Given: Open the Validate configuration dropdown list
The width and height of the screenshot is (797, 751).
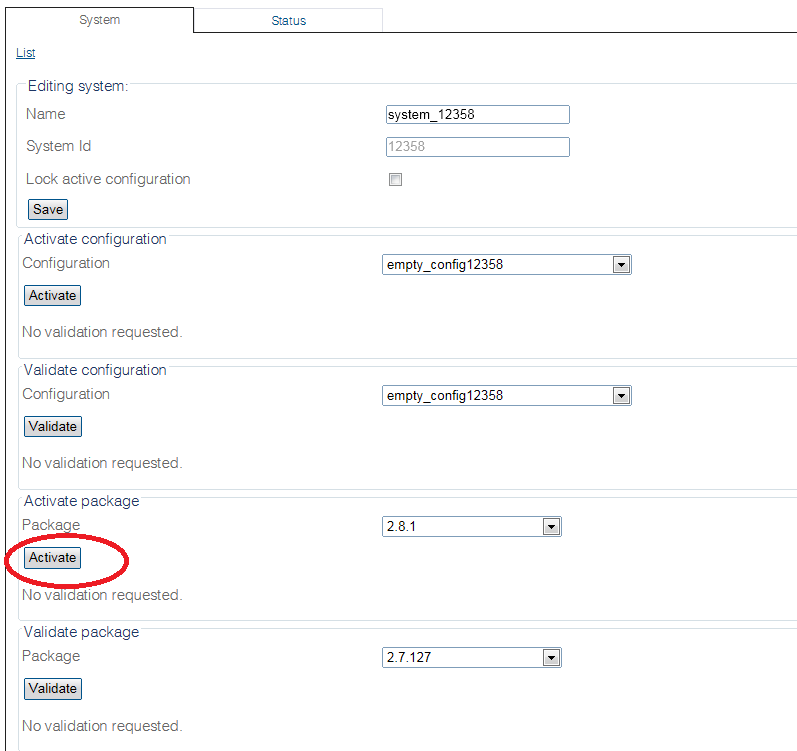Looking at the screenshot, I should pyautogui.click(x=497, y=396).
